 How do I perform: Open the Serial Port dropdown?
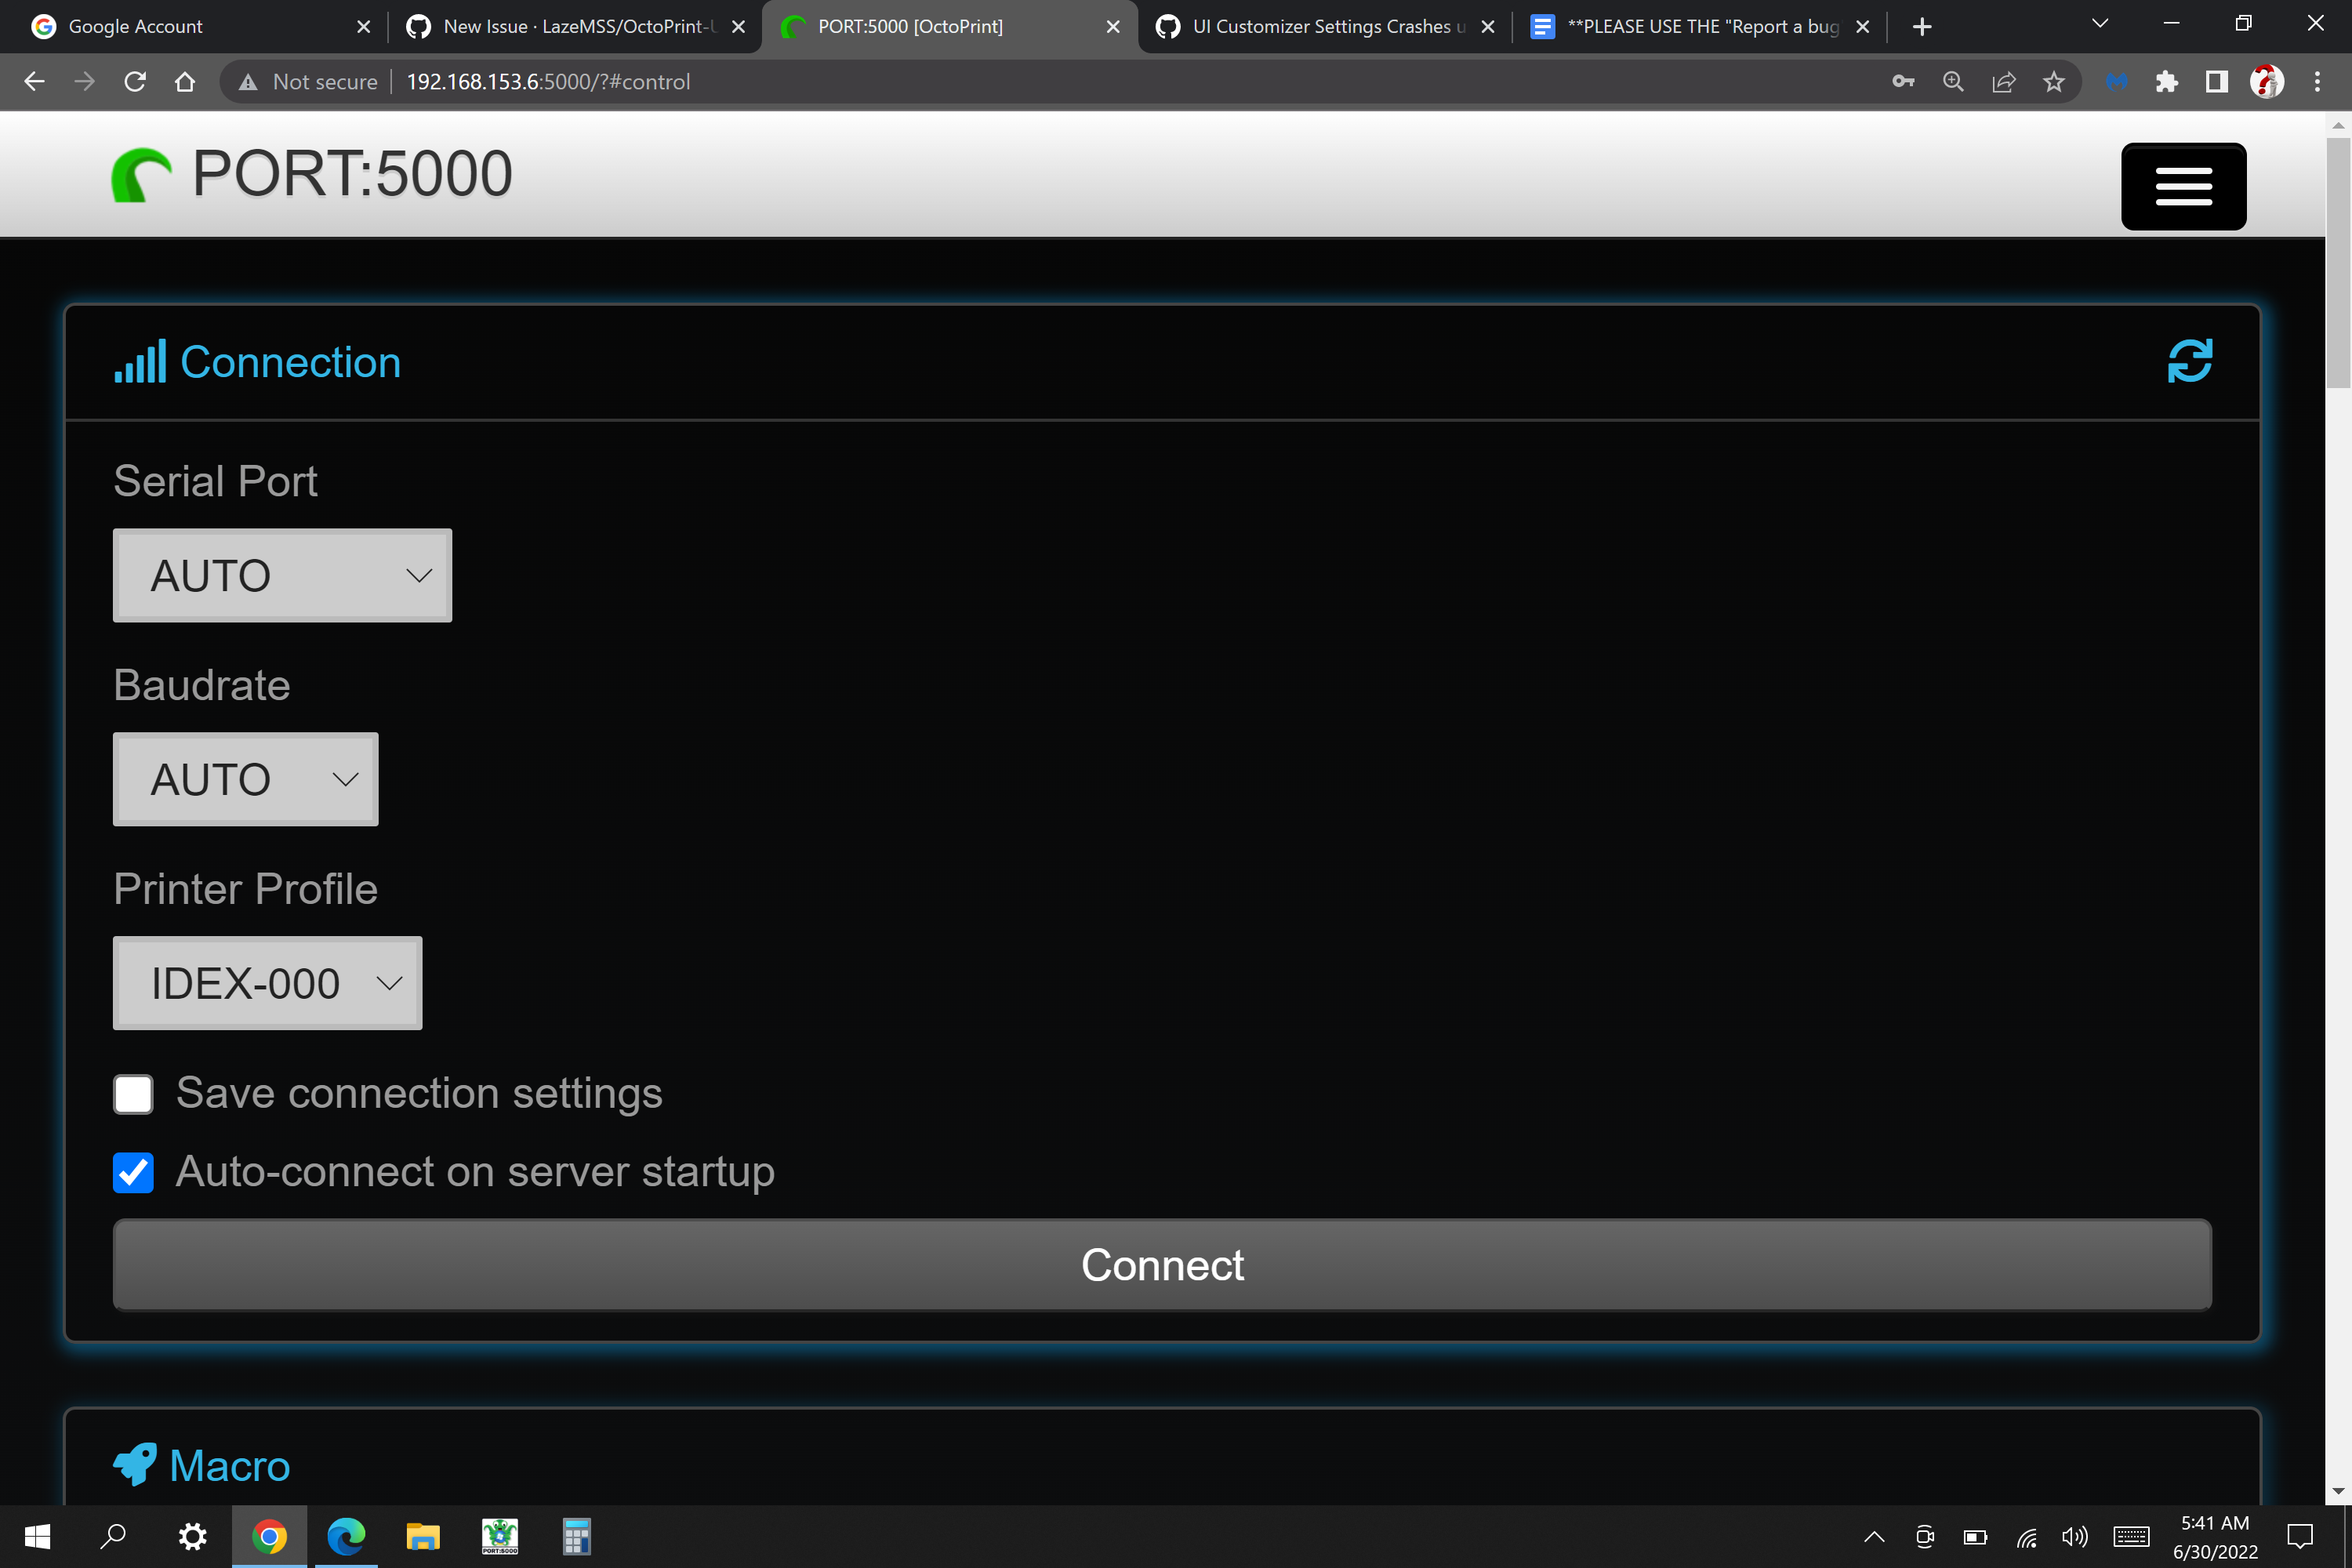282,575
